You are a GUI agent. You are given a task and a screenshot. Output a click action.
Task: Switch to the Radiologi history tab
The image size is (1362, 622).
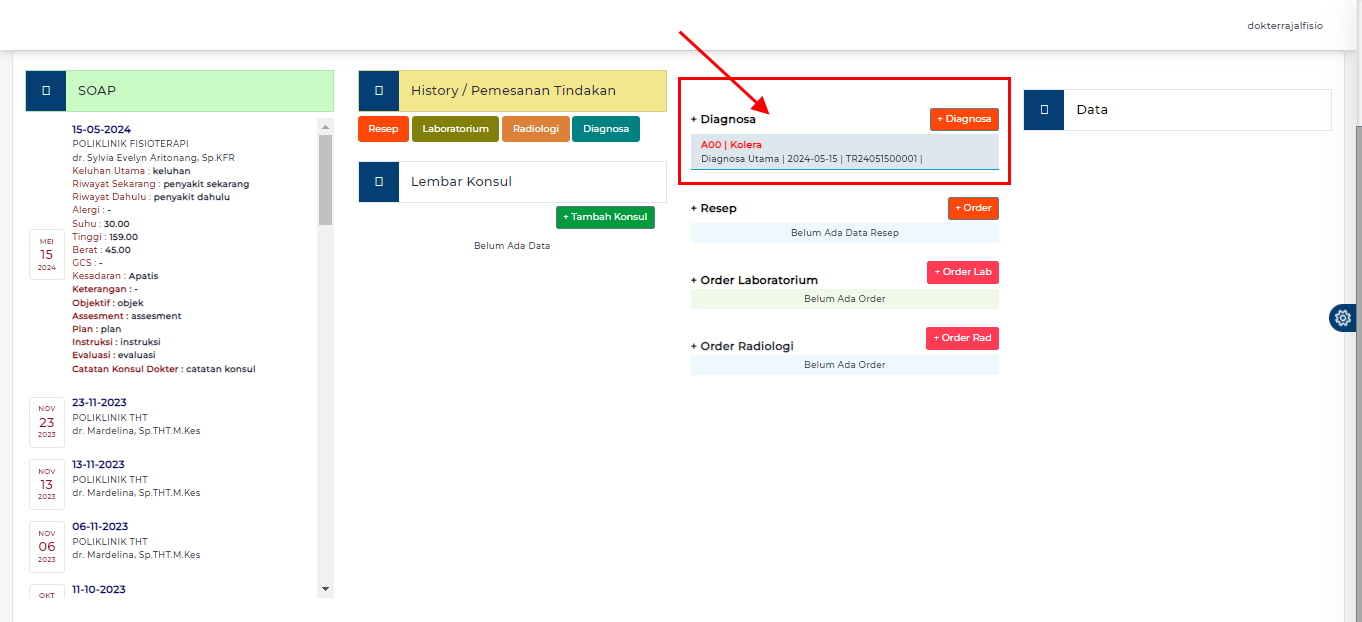[536, 129]
